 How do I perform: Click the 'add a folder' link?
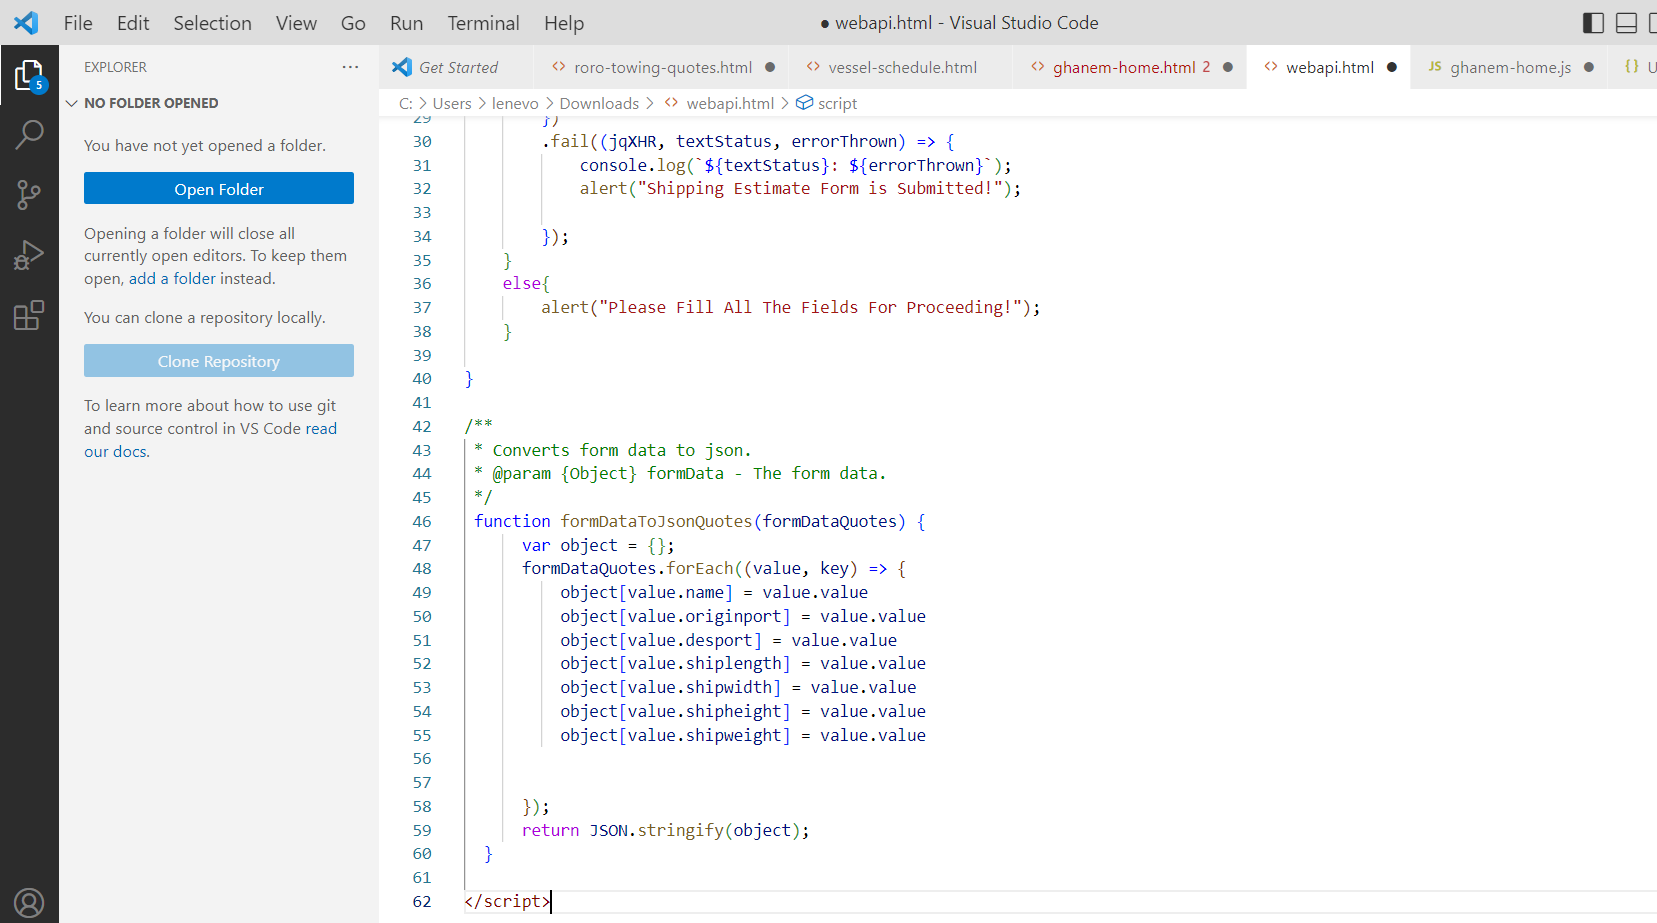point(170,278)
